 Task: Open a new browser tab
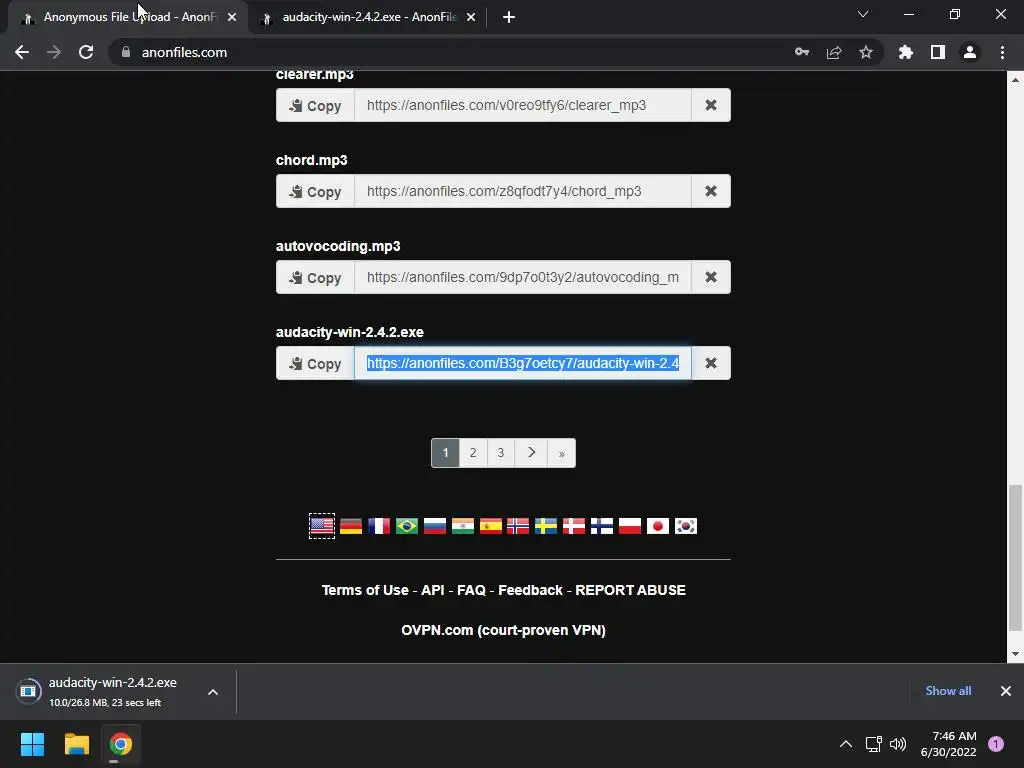(509, 18)
